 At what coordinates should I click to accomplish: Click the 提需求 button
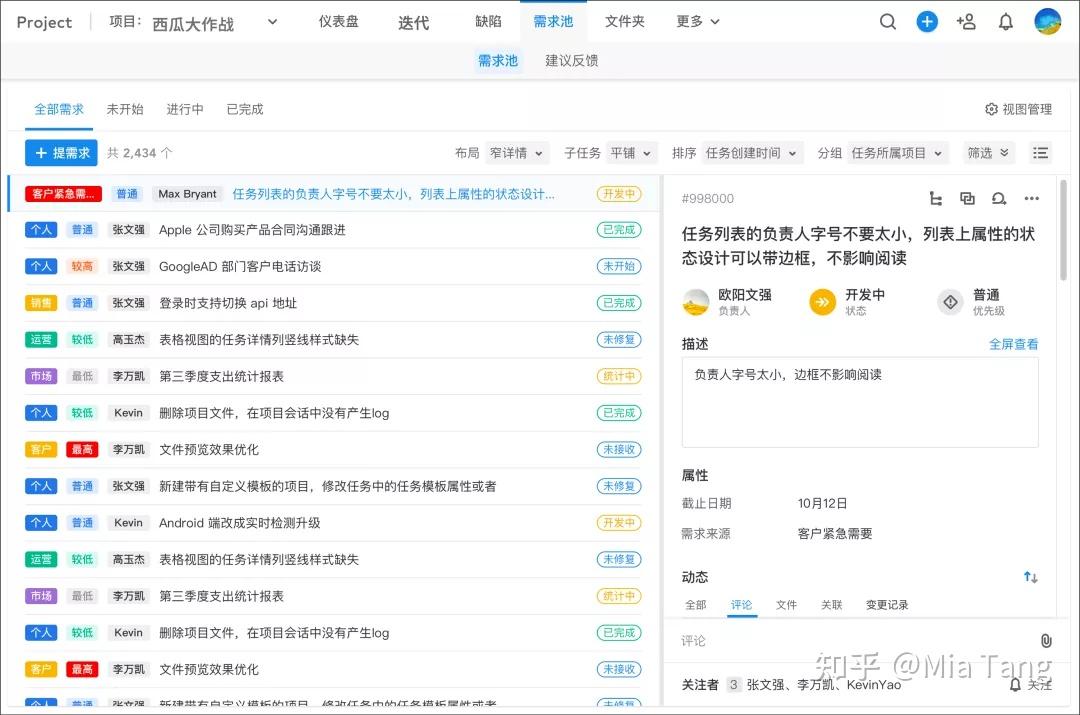tap(62, 153)
